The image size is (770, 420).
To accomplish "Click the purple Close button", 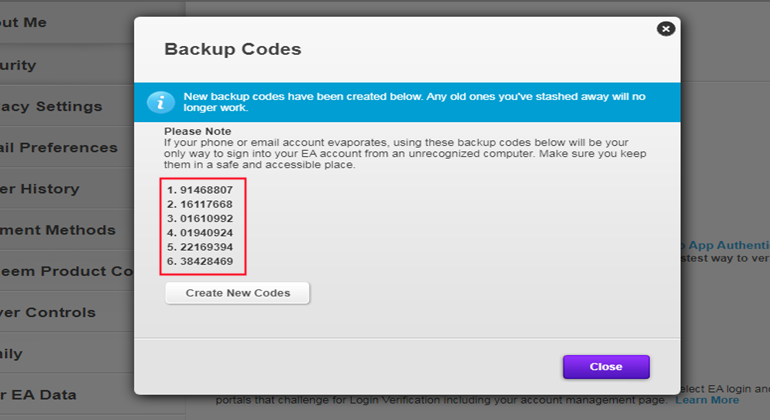I will pos(605,367).
